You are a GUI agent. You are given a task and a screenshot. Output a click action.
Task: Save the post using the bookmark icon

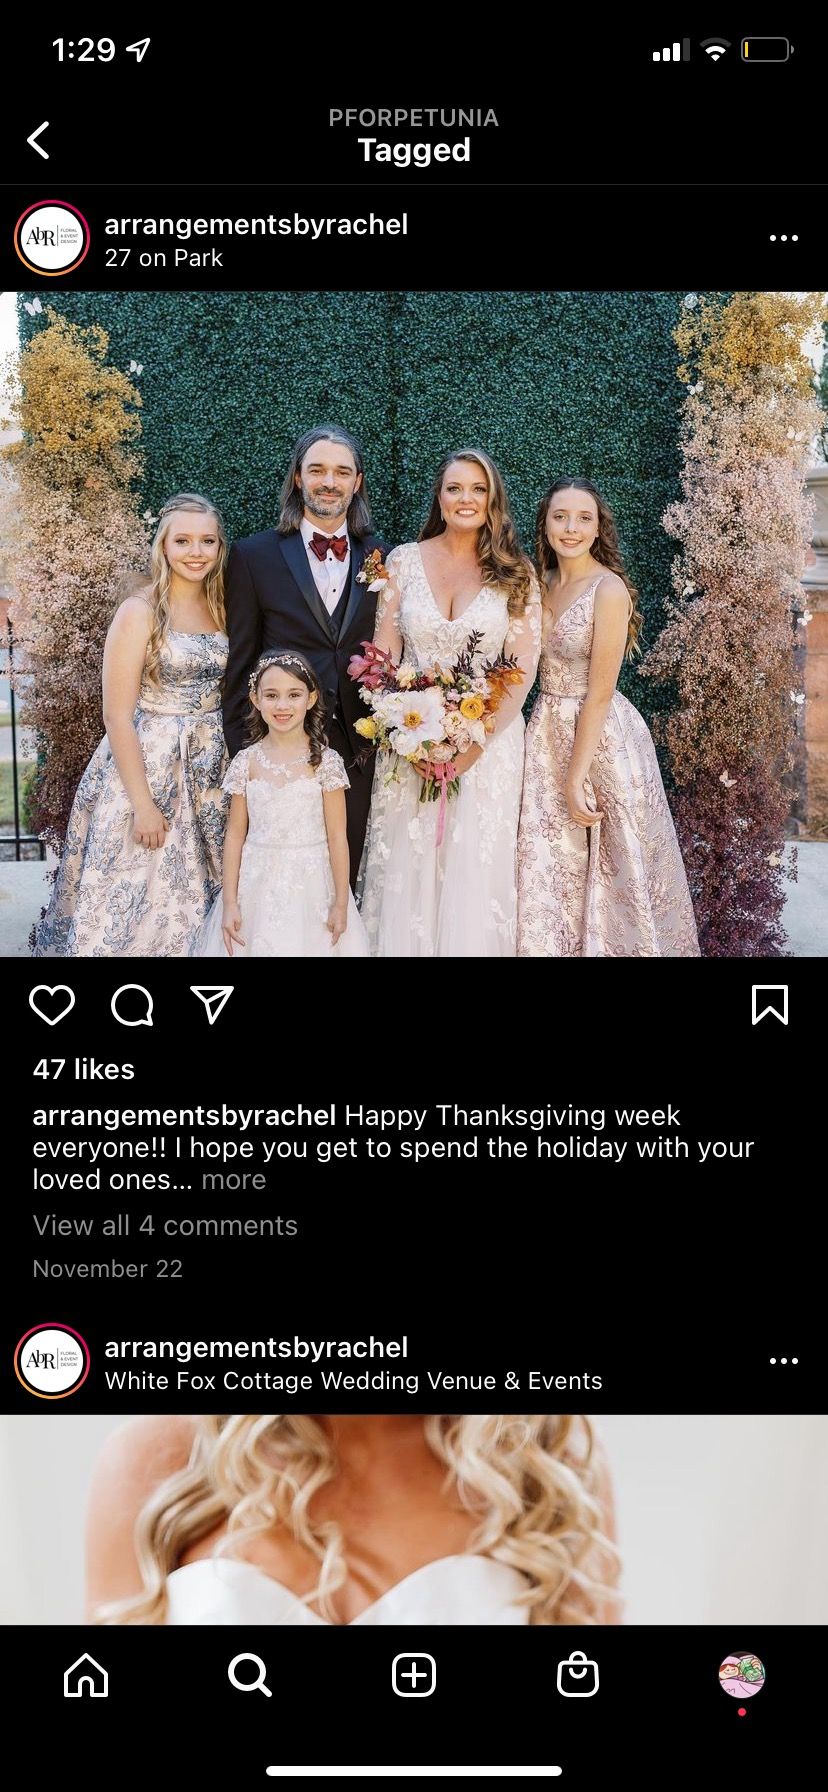point(770,1005)
